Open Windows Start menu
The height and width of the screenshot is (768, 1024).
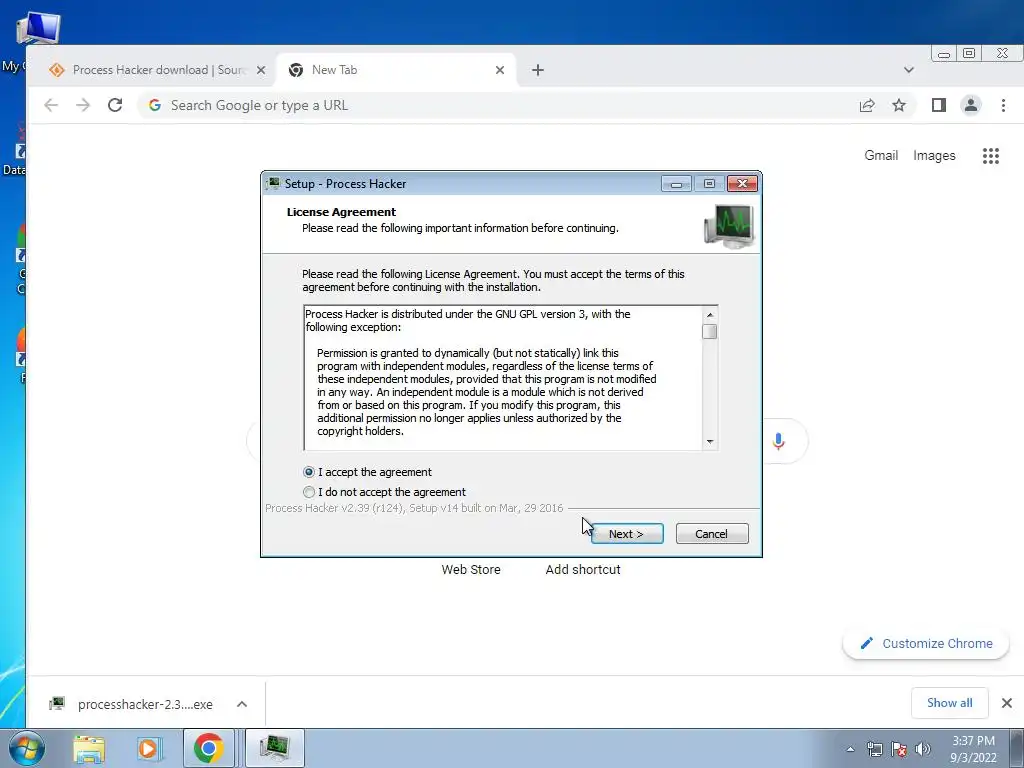tap(25, 748)
